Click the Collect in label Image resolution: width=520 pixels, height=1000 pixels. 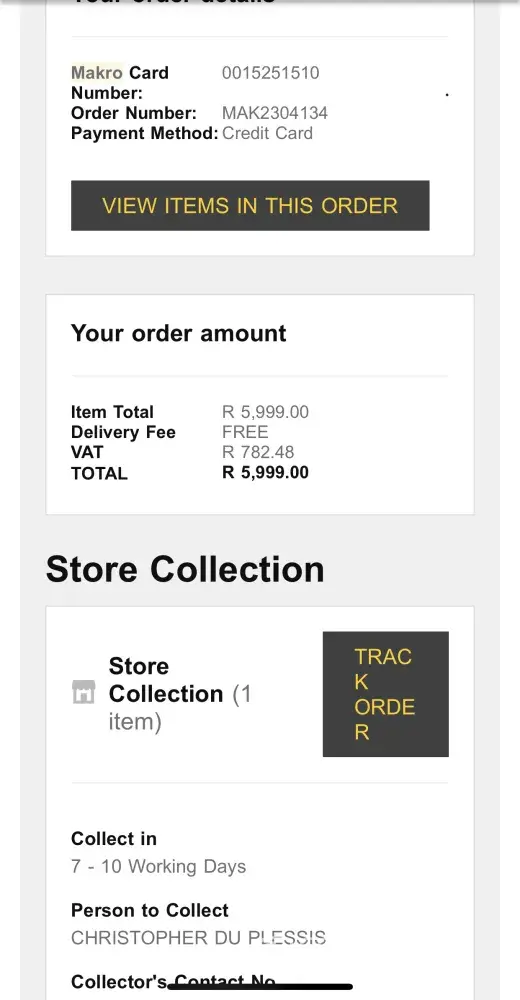point(114,839)
